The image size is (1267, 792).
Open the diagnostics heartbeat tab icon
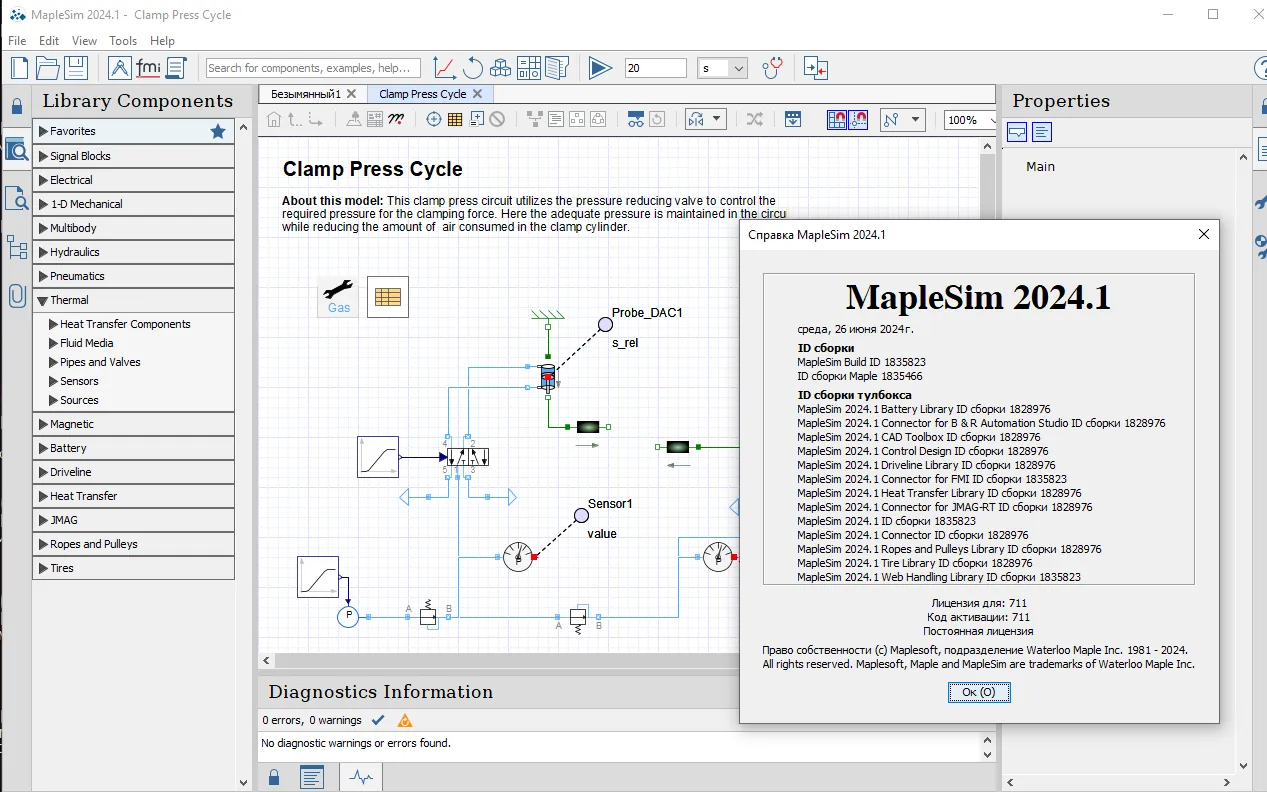pyautogui.click(x=361, y=777)
